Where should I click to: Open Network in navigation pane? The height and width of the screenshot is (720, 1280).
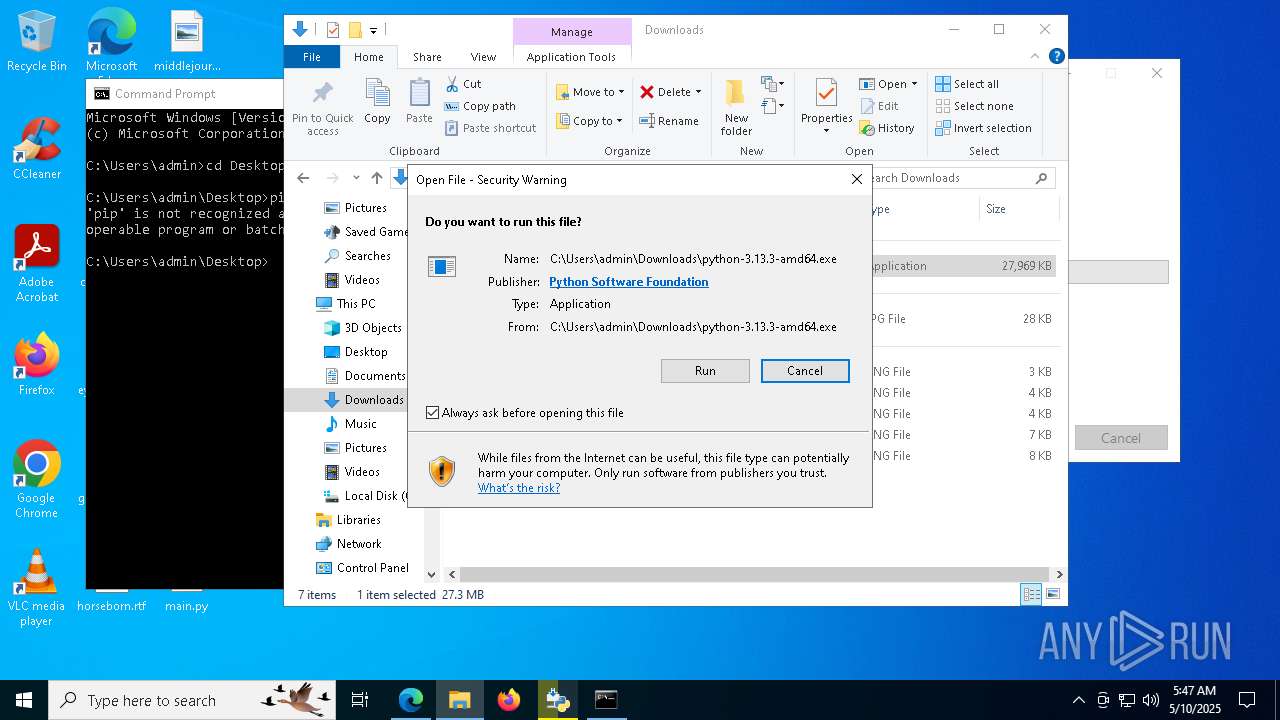[x=348, y=544]
